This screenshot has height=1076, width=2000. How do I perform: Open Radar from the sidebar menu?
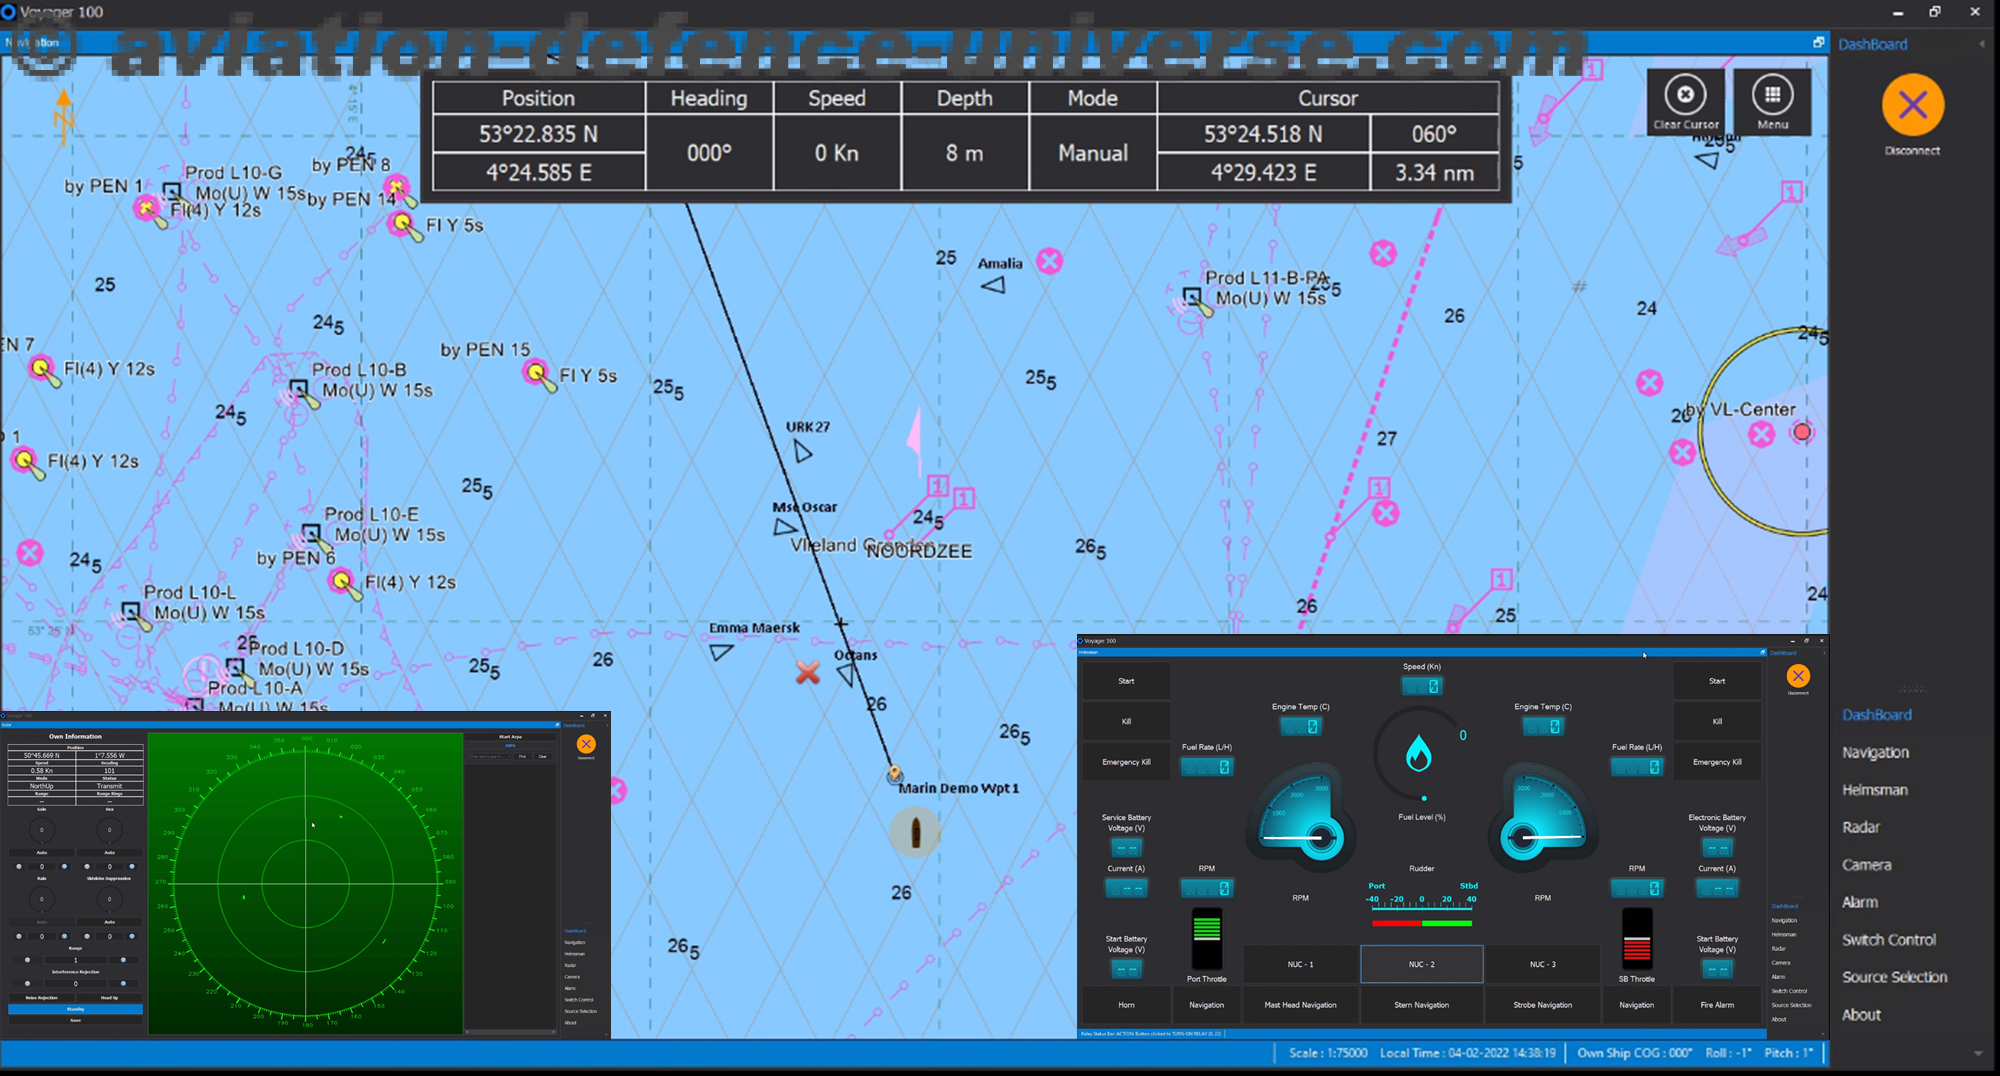pos(1861,827)
